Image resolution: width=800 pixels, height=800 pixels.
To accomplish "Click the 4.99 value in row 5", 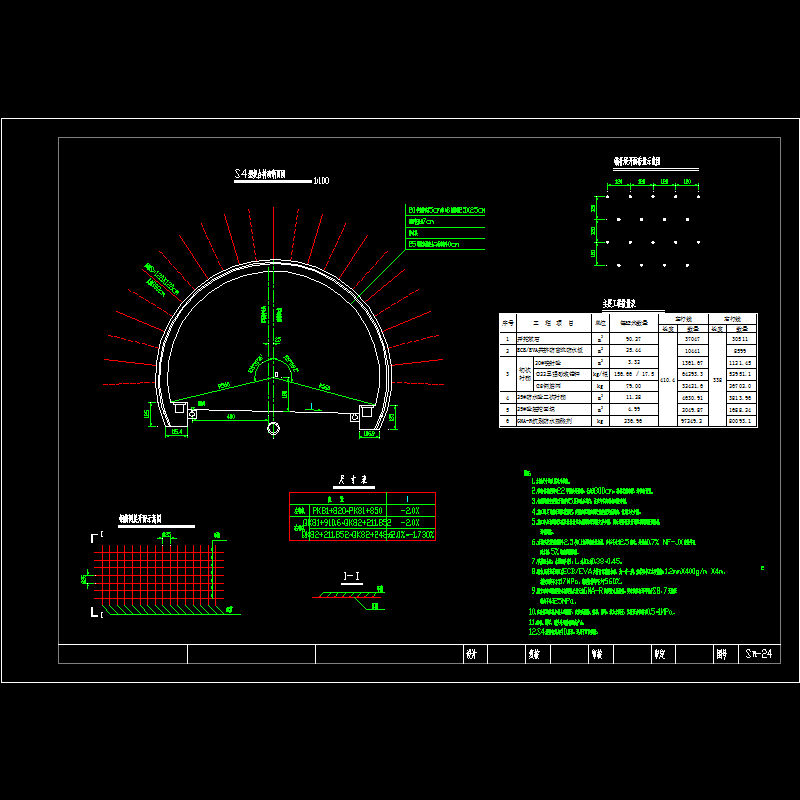I will [x=634, y=409].
